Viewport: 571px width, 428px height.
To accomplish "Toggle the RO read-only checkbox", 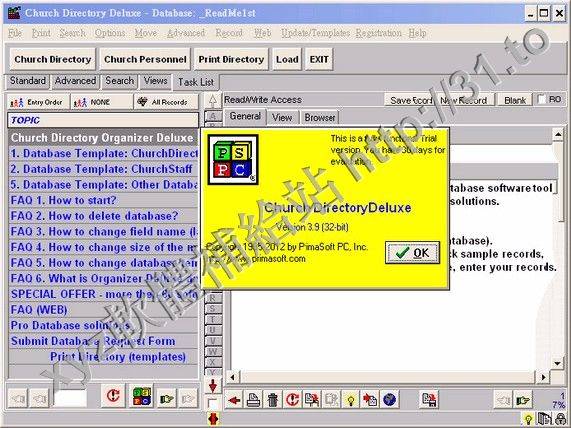I will 542,99.
